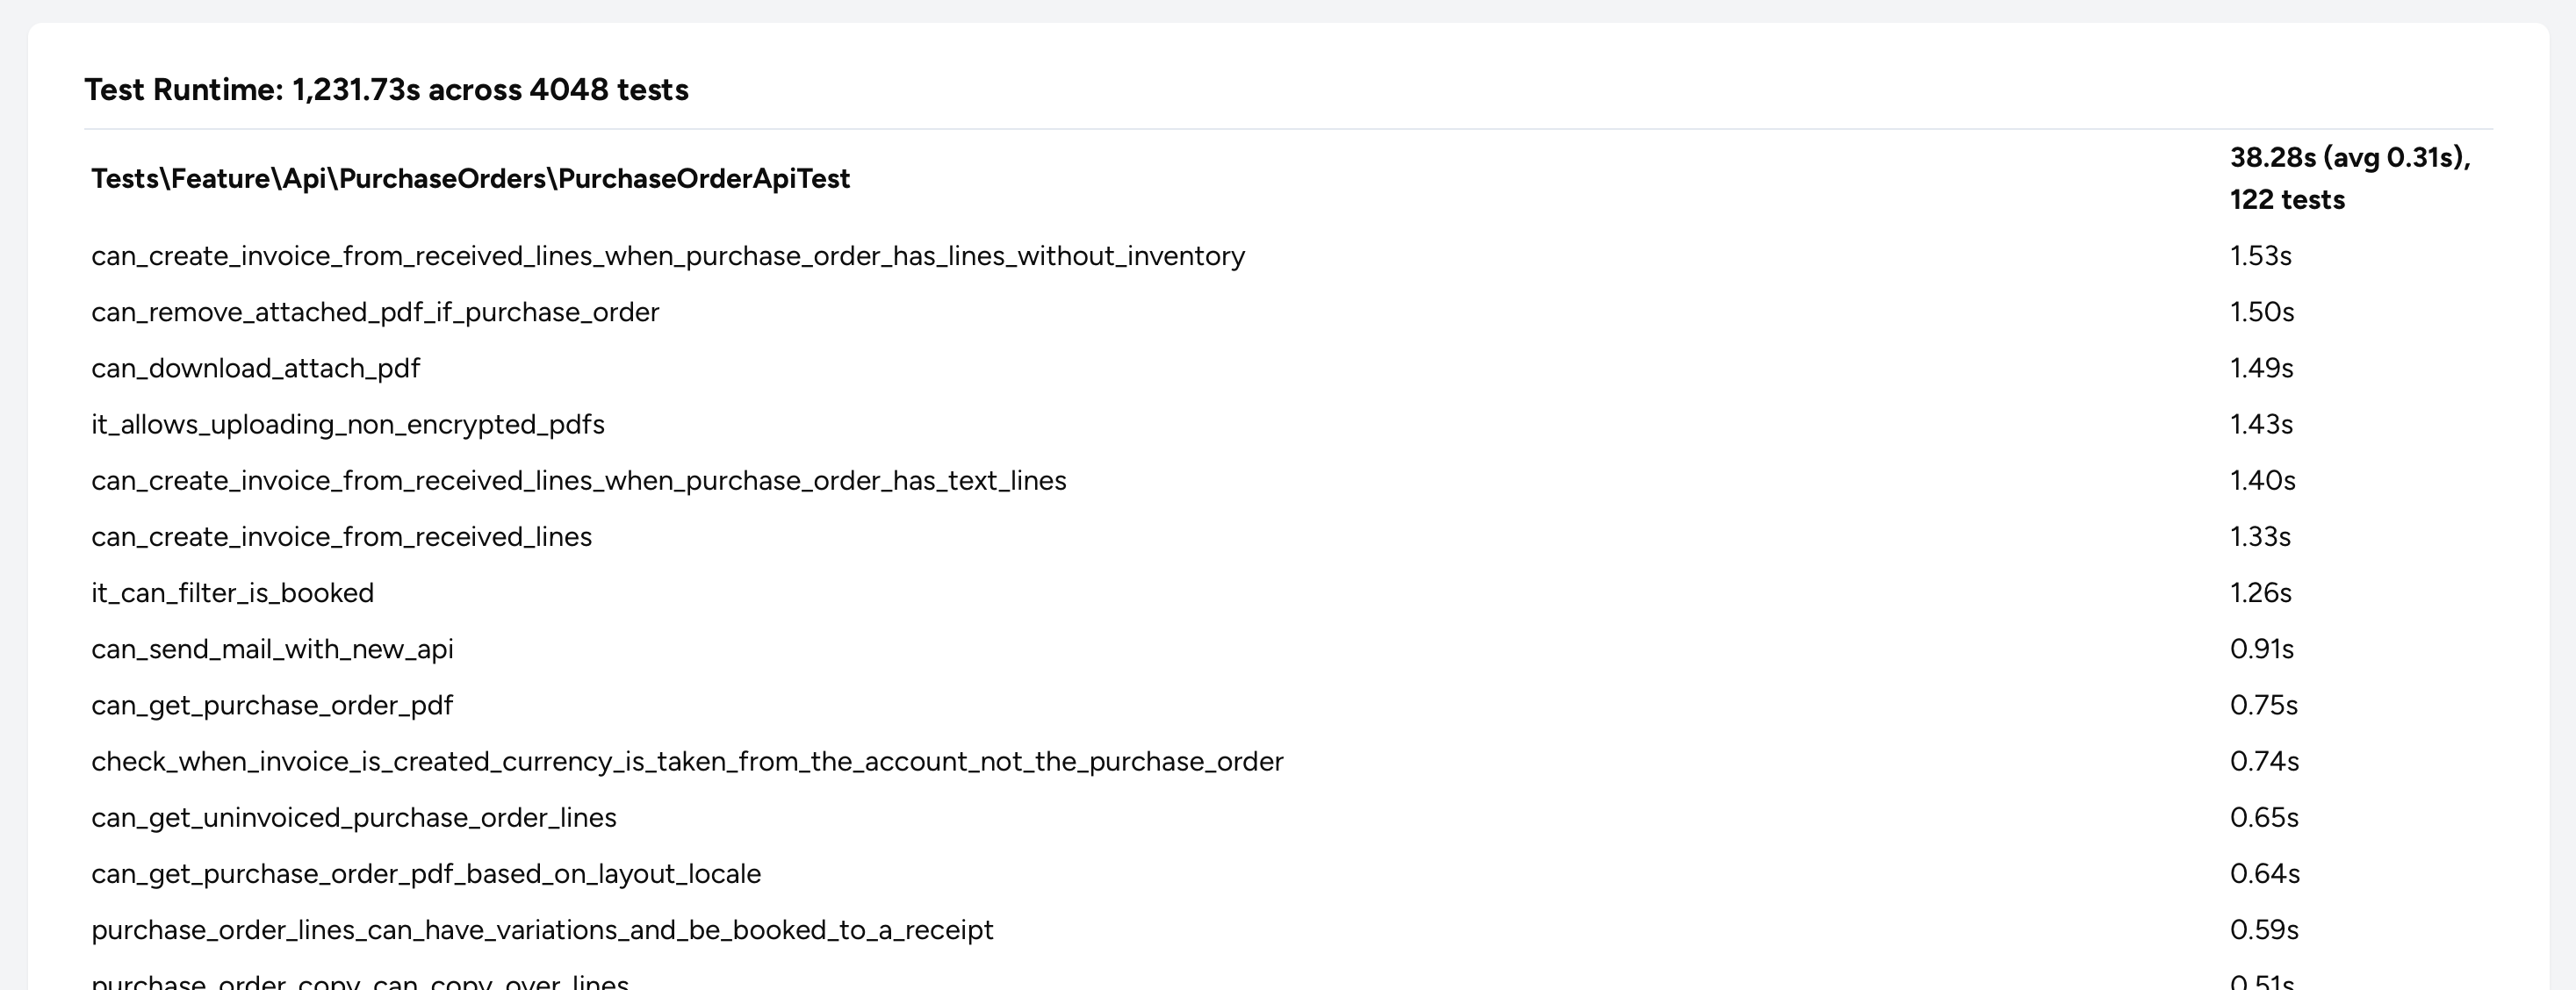Select it_allows_uploading_non_encrypted_pdfs test name

tap(348, 425)
